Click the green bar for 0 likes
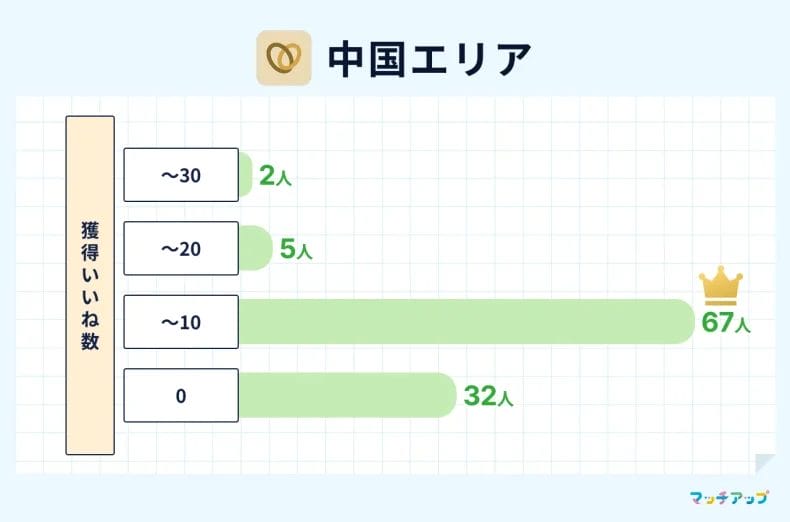790x522 pixels. click(x=346, y=395)
